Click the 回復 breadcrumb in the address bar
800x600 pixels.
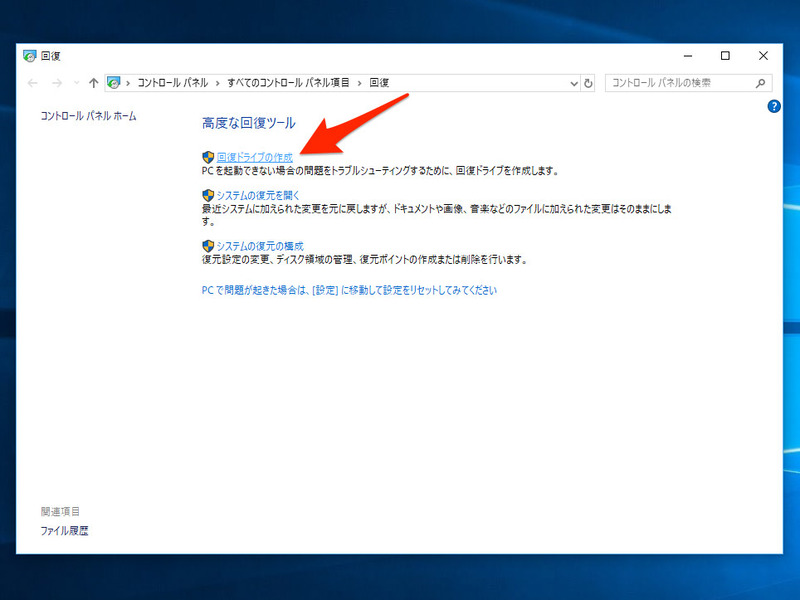click(379, 83)
